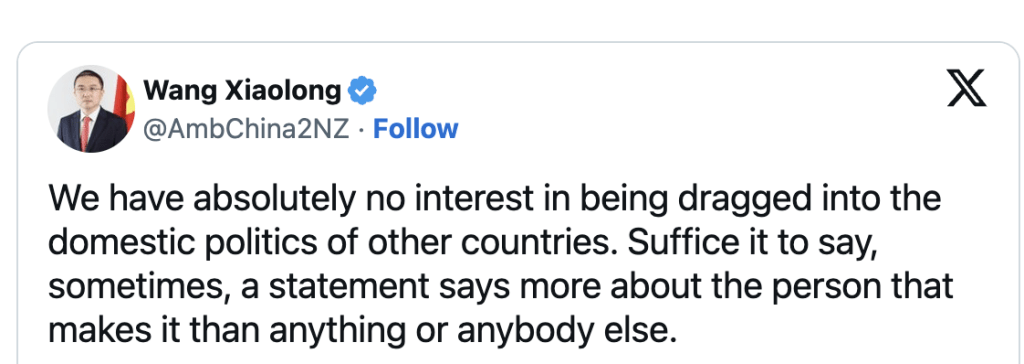The image size is (1024, 364).
Task: Visit the @AmbChina2NZ handle link
Action: point(246,129)
